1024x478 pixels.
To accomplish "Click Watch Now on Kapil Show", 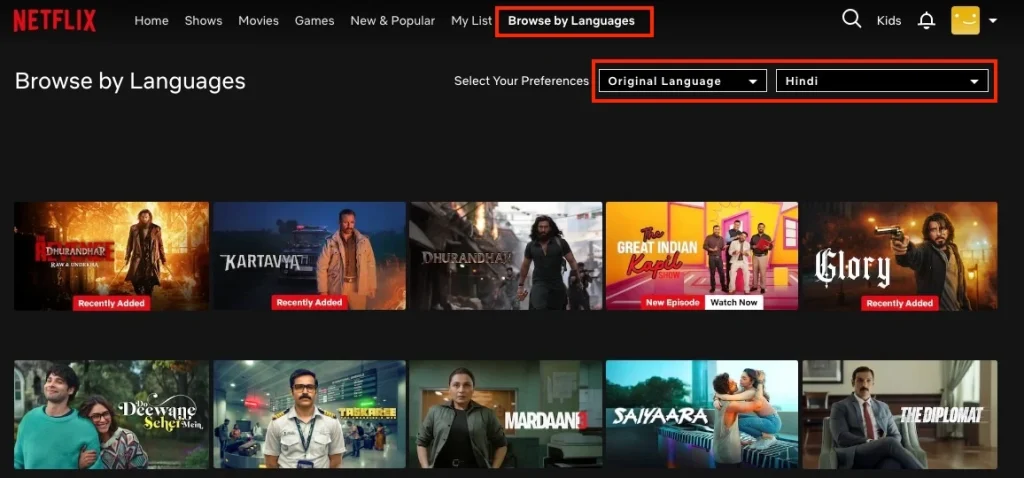I will pos(734,302).
